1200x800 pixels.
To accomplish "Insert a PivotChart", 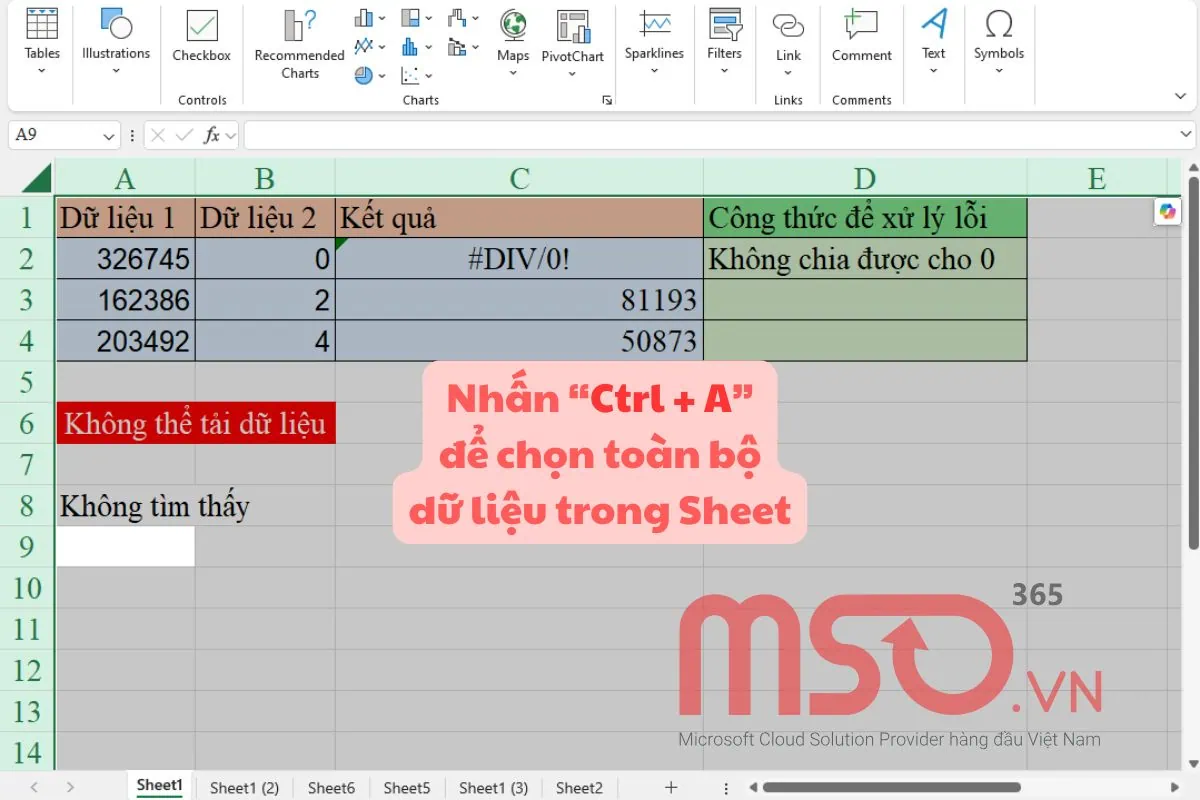I will click(572, 40).
